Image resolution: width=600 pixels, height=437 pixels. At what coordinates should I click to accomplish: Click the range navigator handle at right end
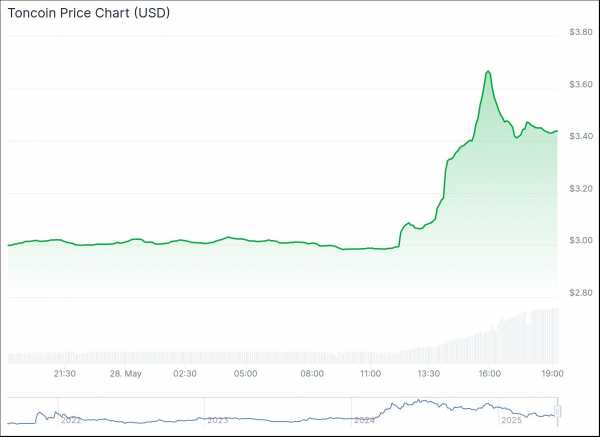[558, 411]
